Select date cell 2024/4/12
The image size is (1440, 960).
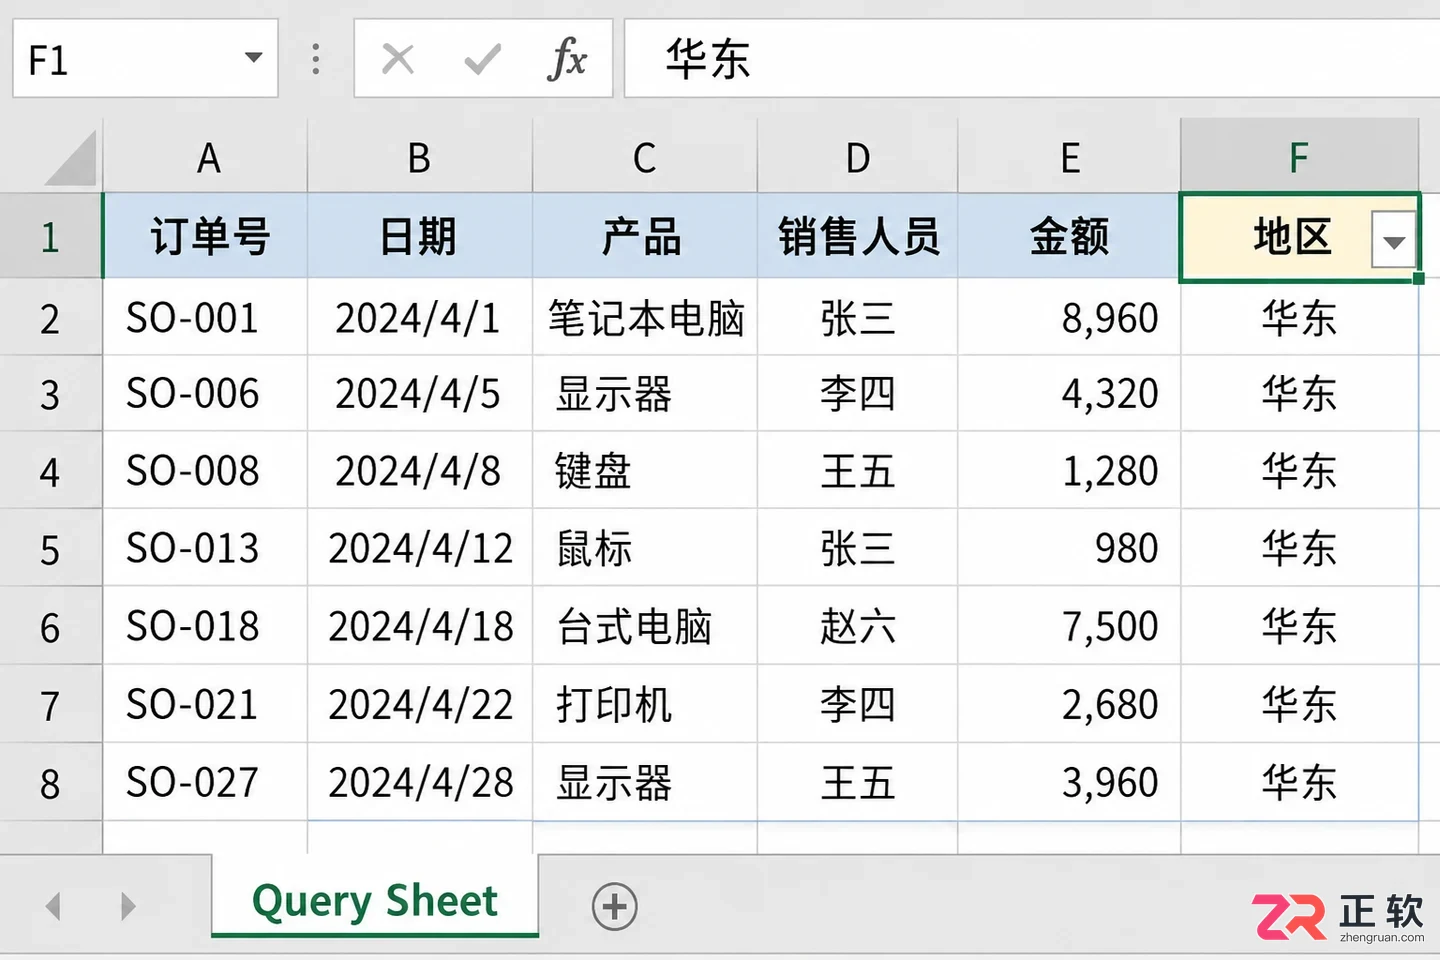click(420, 549)
